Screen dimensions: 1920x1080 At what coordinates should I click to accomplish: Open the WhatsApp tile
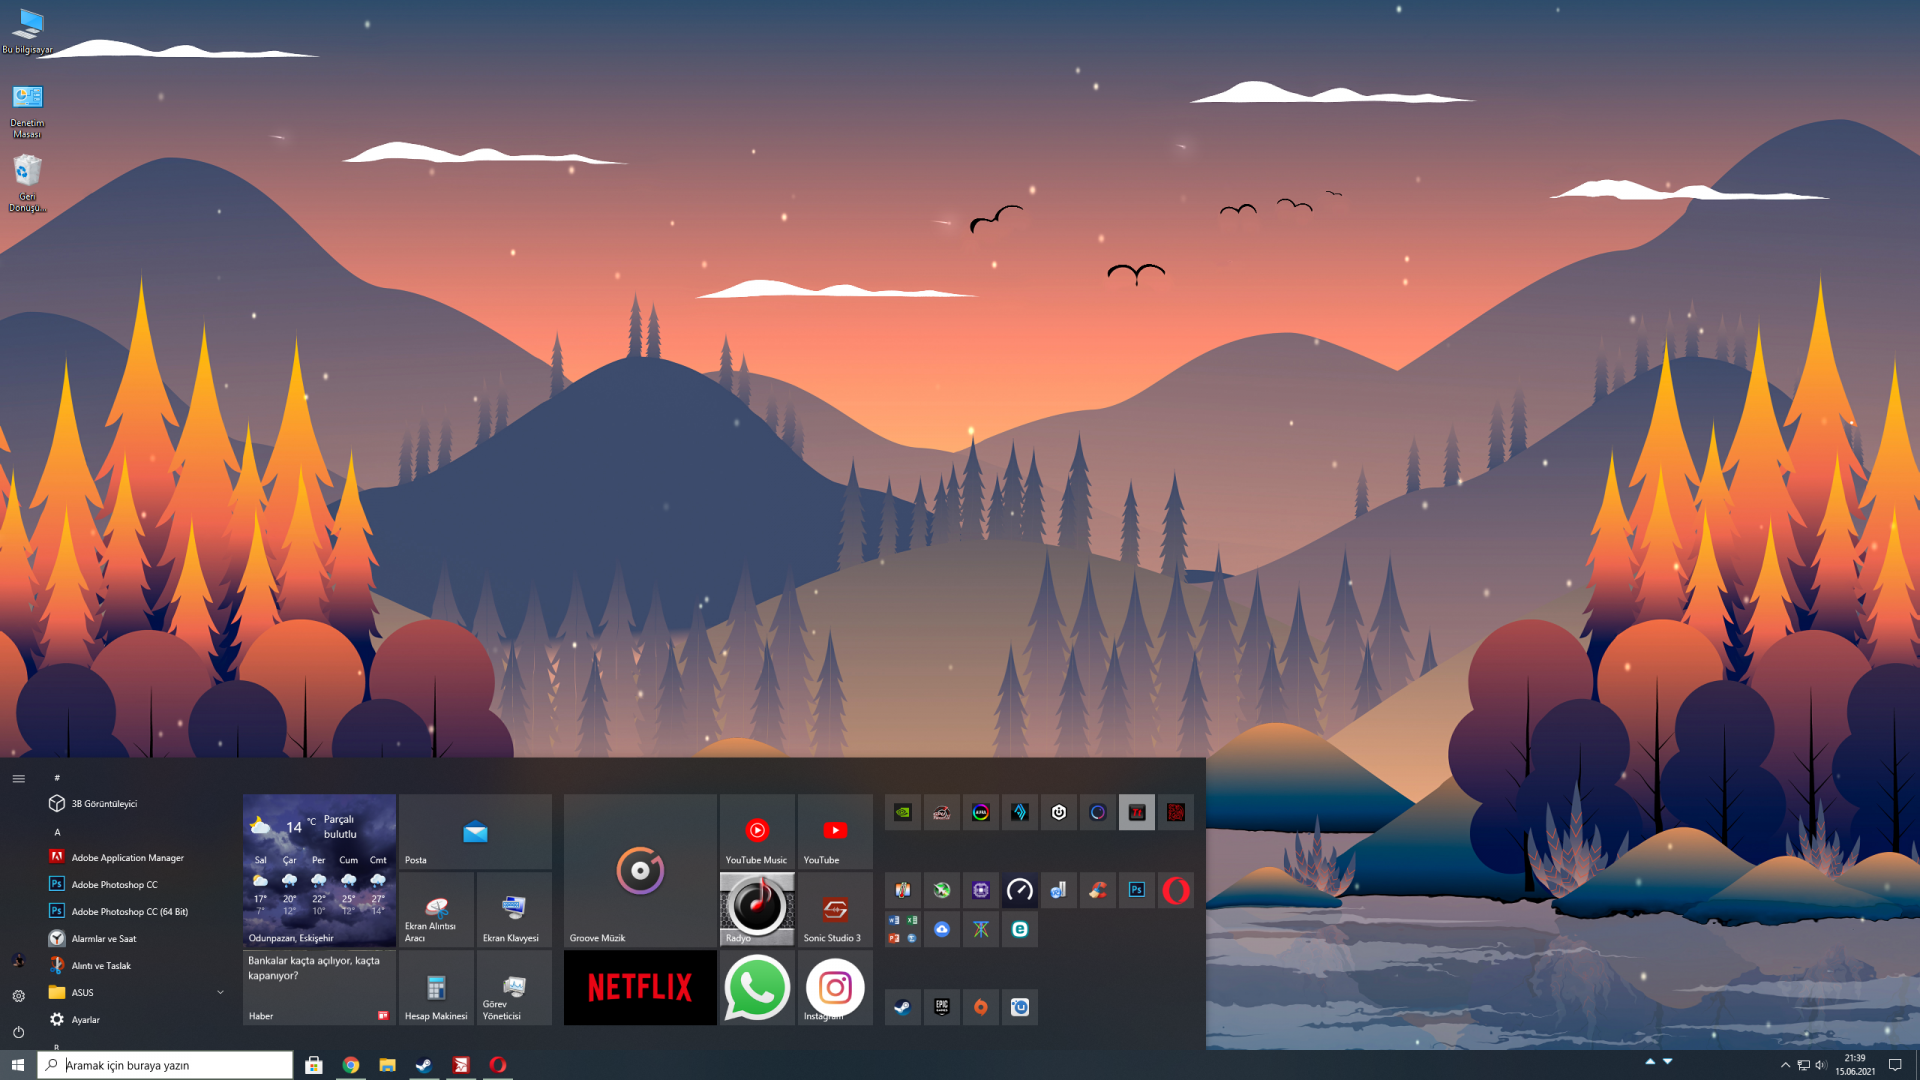(x=757, y=987)
